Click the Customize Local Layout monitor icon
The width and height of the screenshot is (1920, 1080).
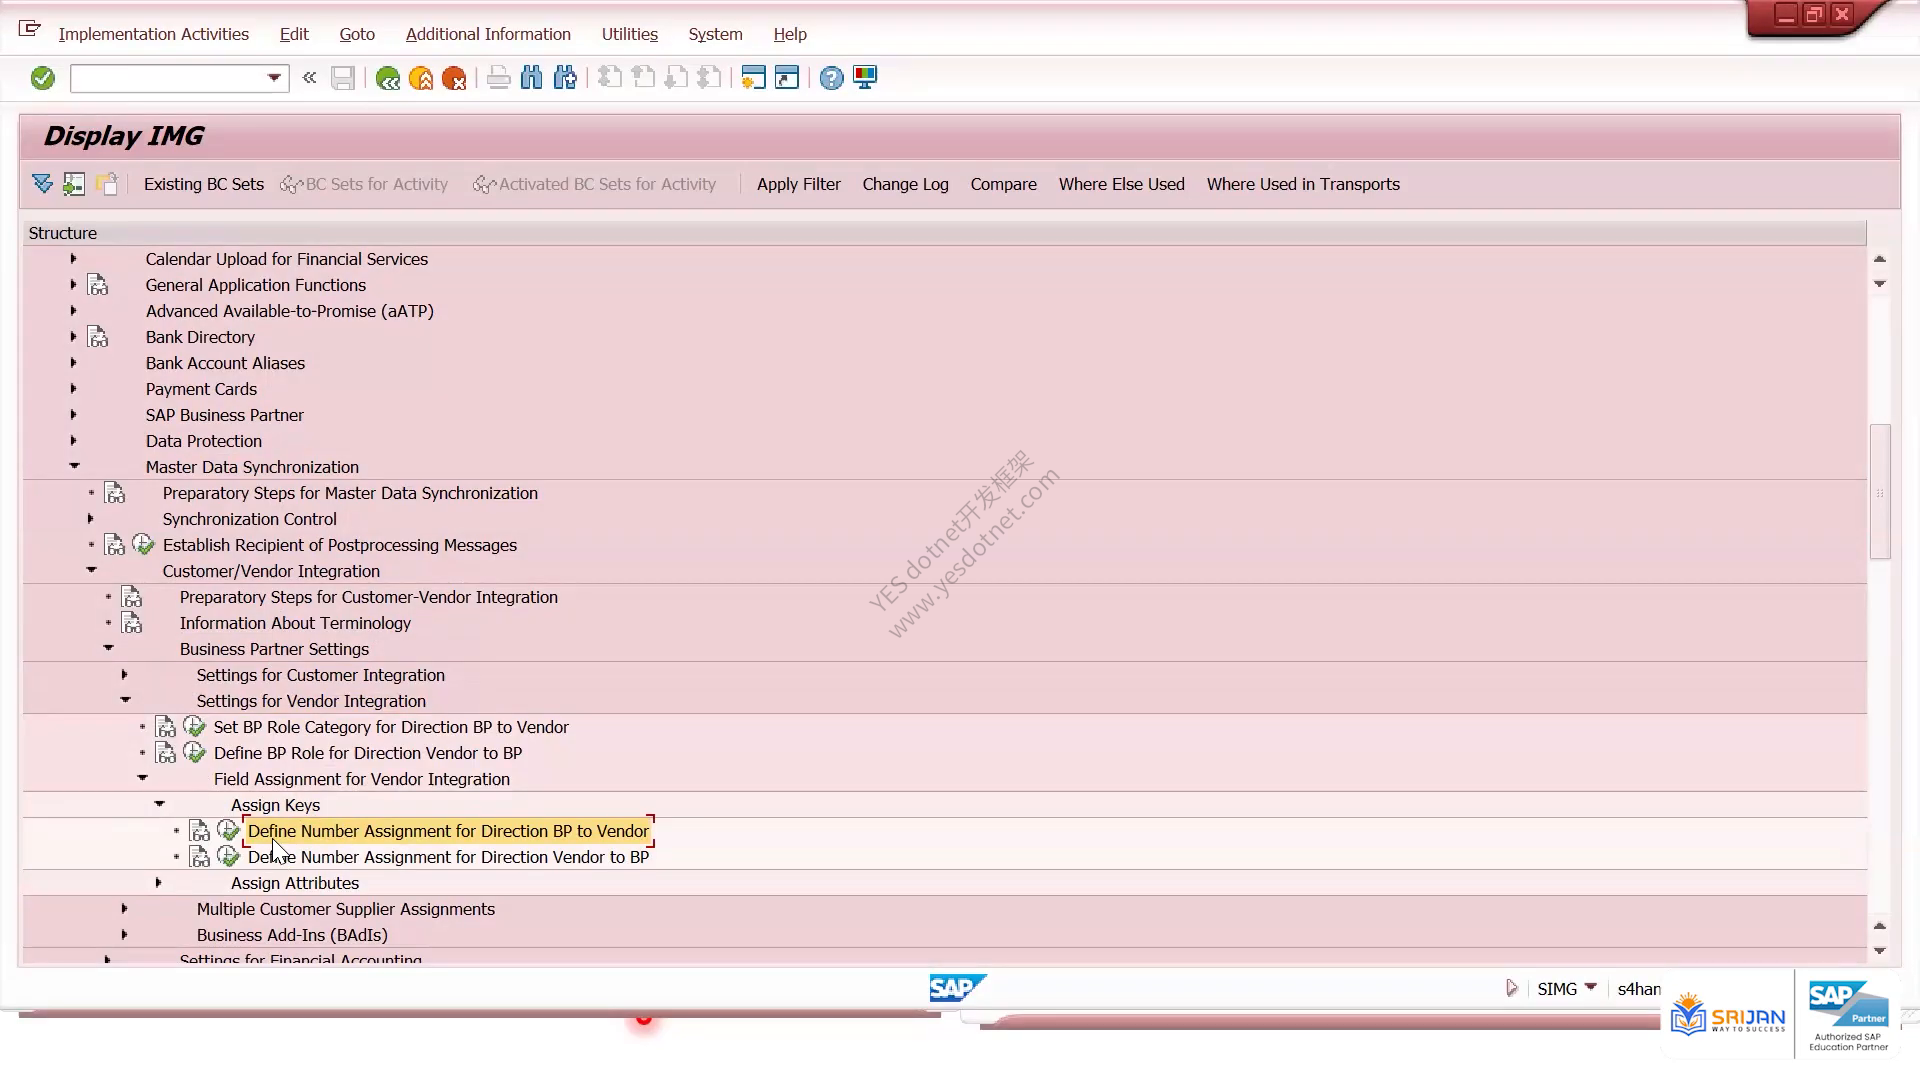[x=865, y=78]
